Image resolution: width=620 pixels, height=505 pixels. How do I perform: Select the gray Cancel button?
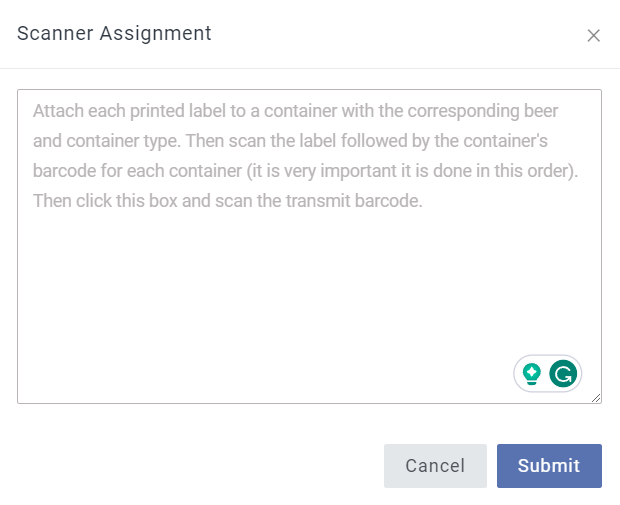pos(435,466)
